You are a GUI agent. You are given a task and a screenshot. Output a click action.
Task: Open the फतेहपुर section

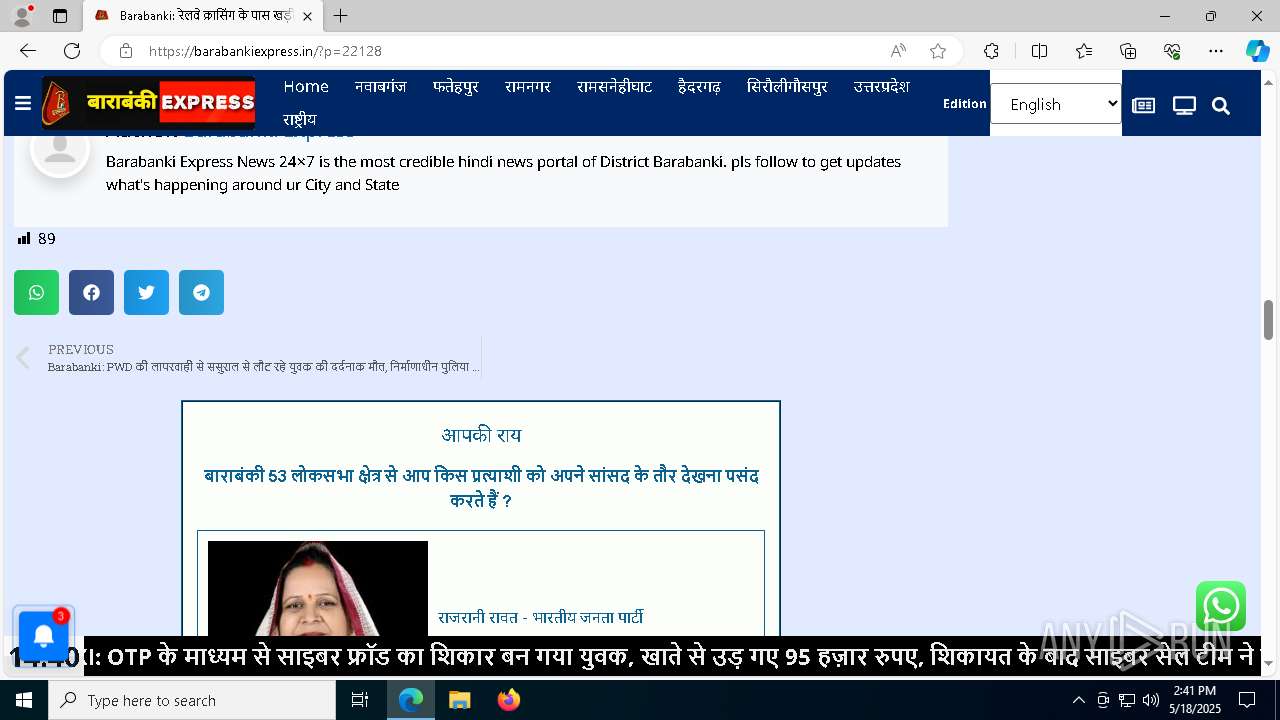coord(456,87)
